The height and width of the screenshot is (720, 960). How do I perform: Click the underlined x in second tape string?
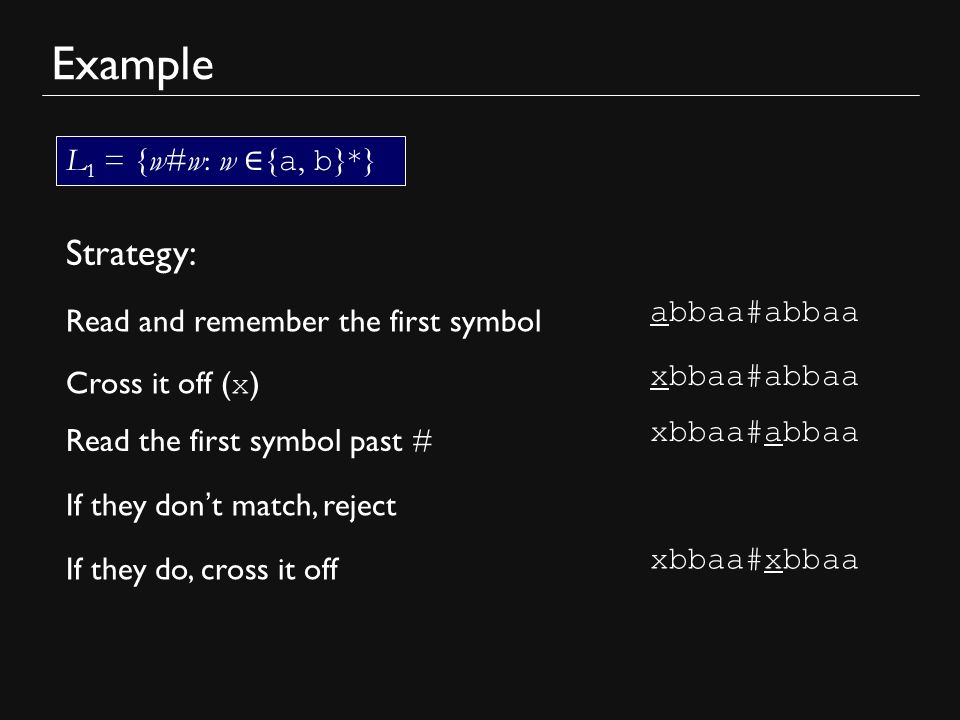pos(659,378)
